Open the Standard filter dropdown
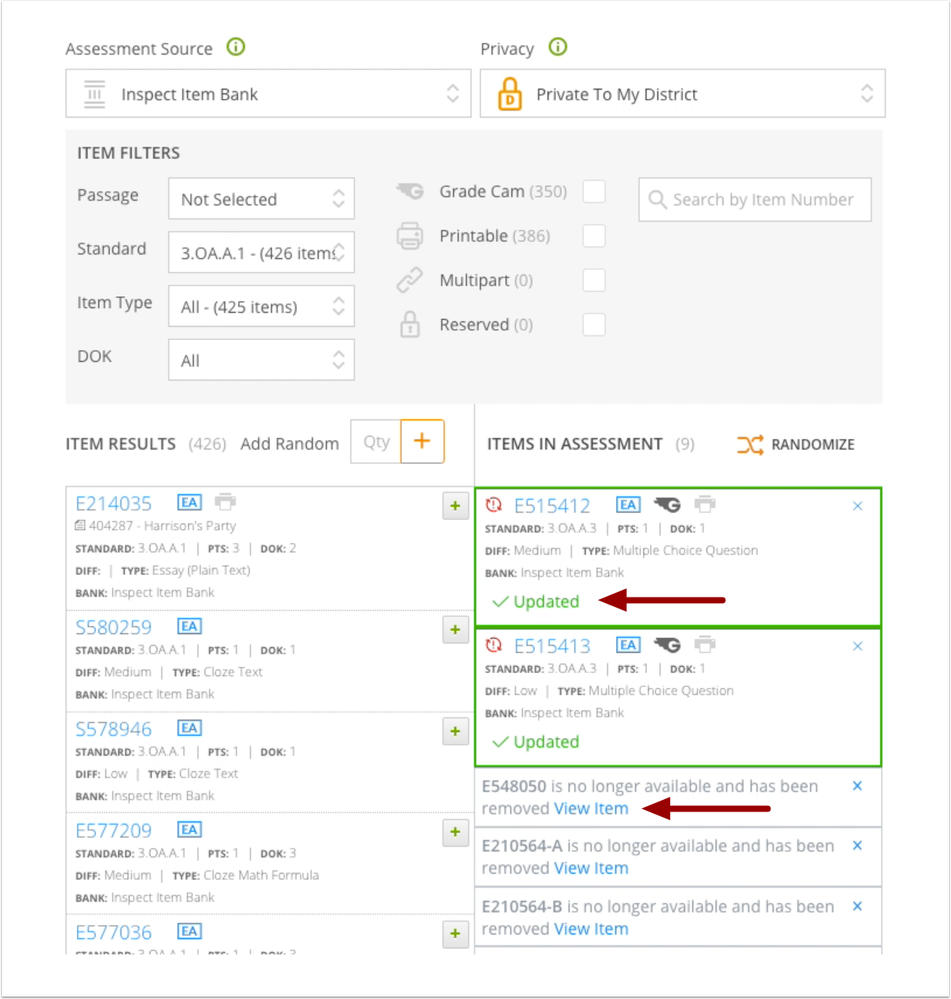Image resolution: width=951 pixels, height=999 pixels. click(x=261, y=253)
